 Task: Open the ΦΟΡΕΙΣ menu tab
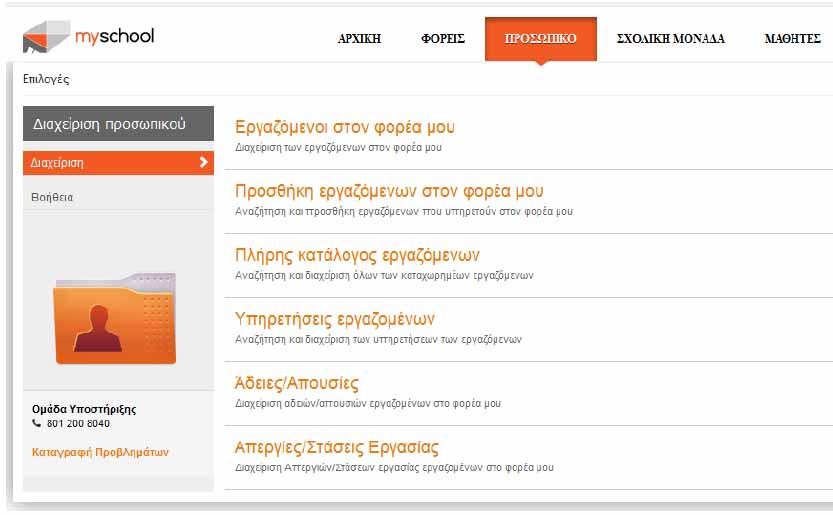(443, 40)
